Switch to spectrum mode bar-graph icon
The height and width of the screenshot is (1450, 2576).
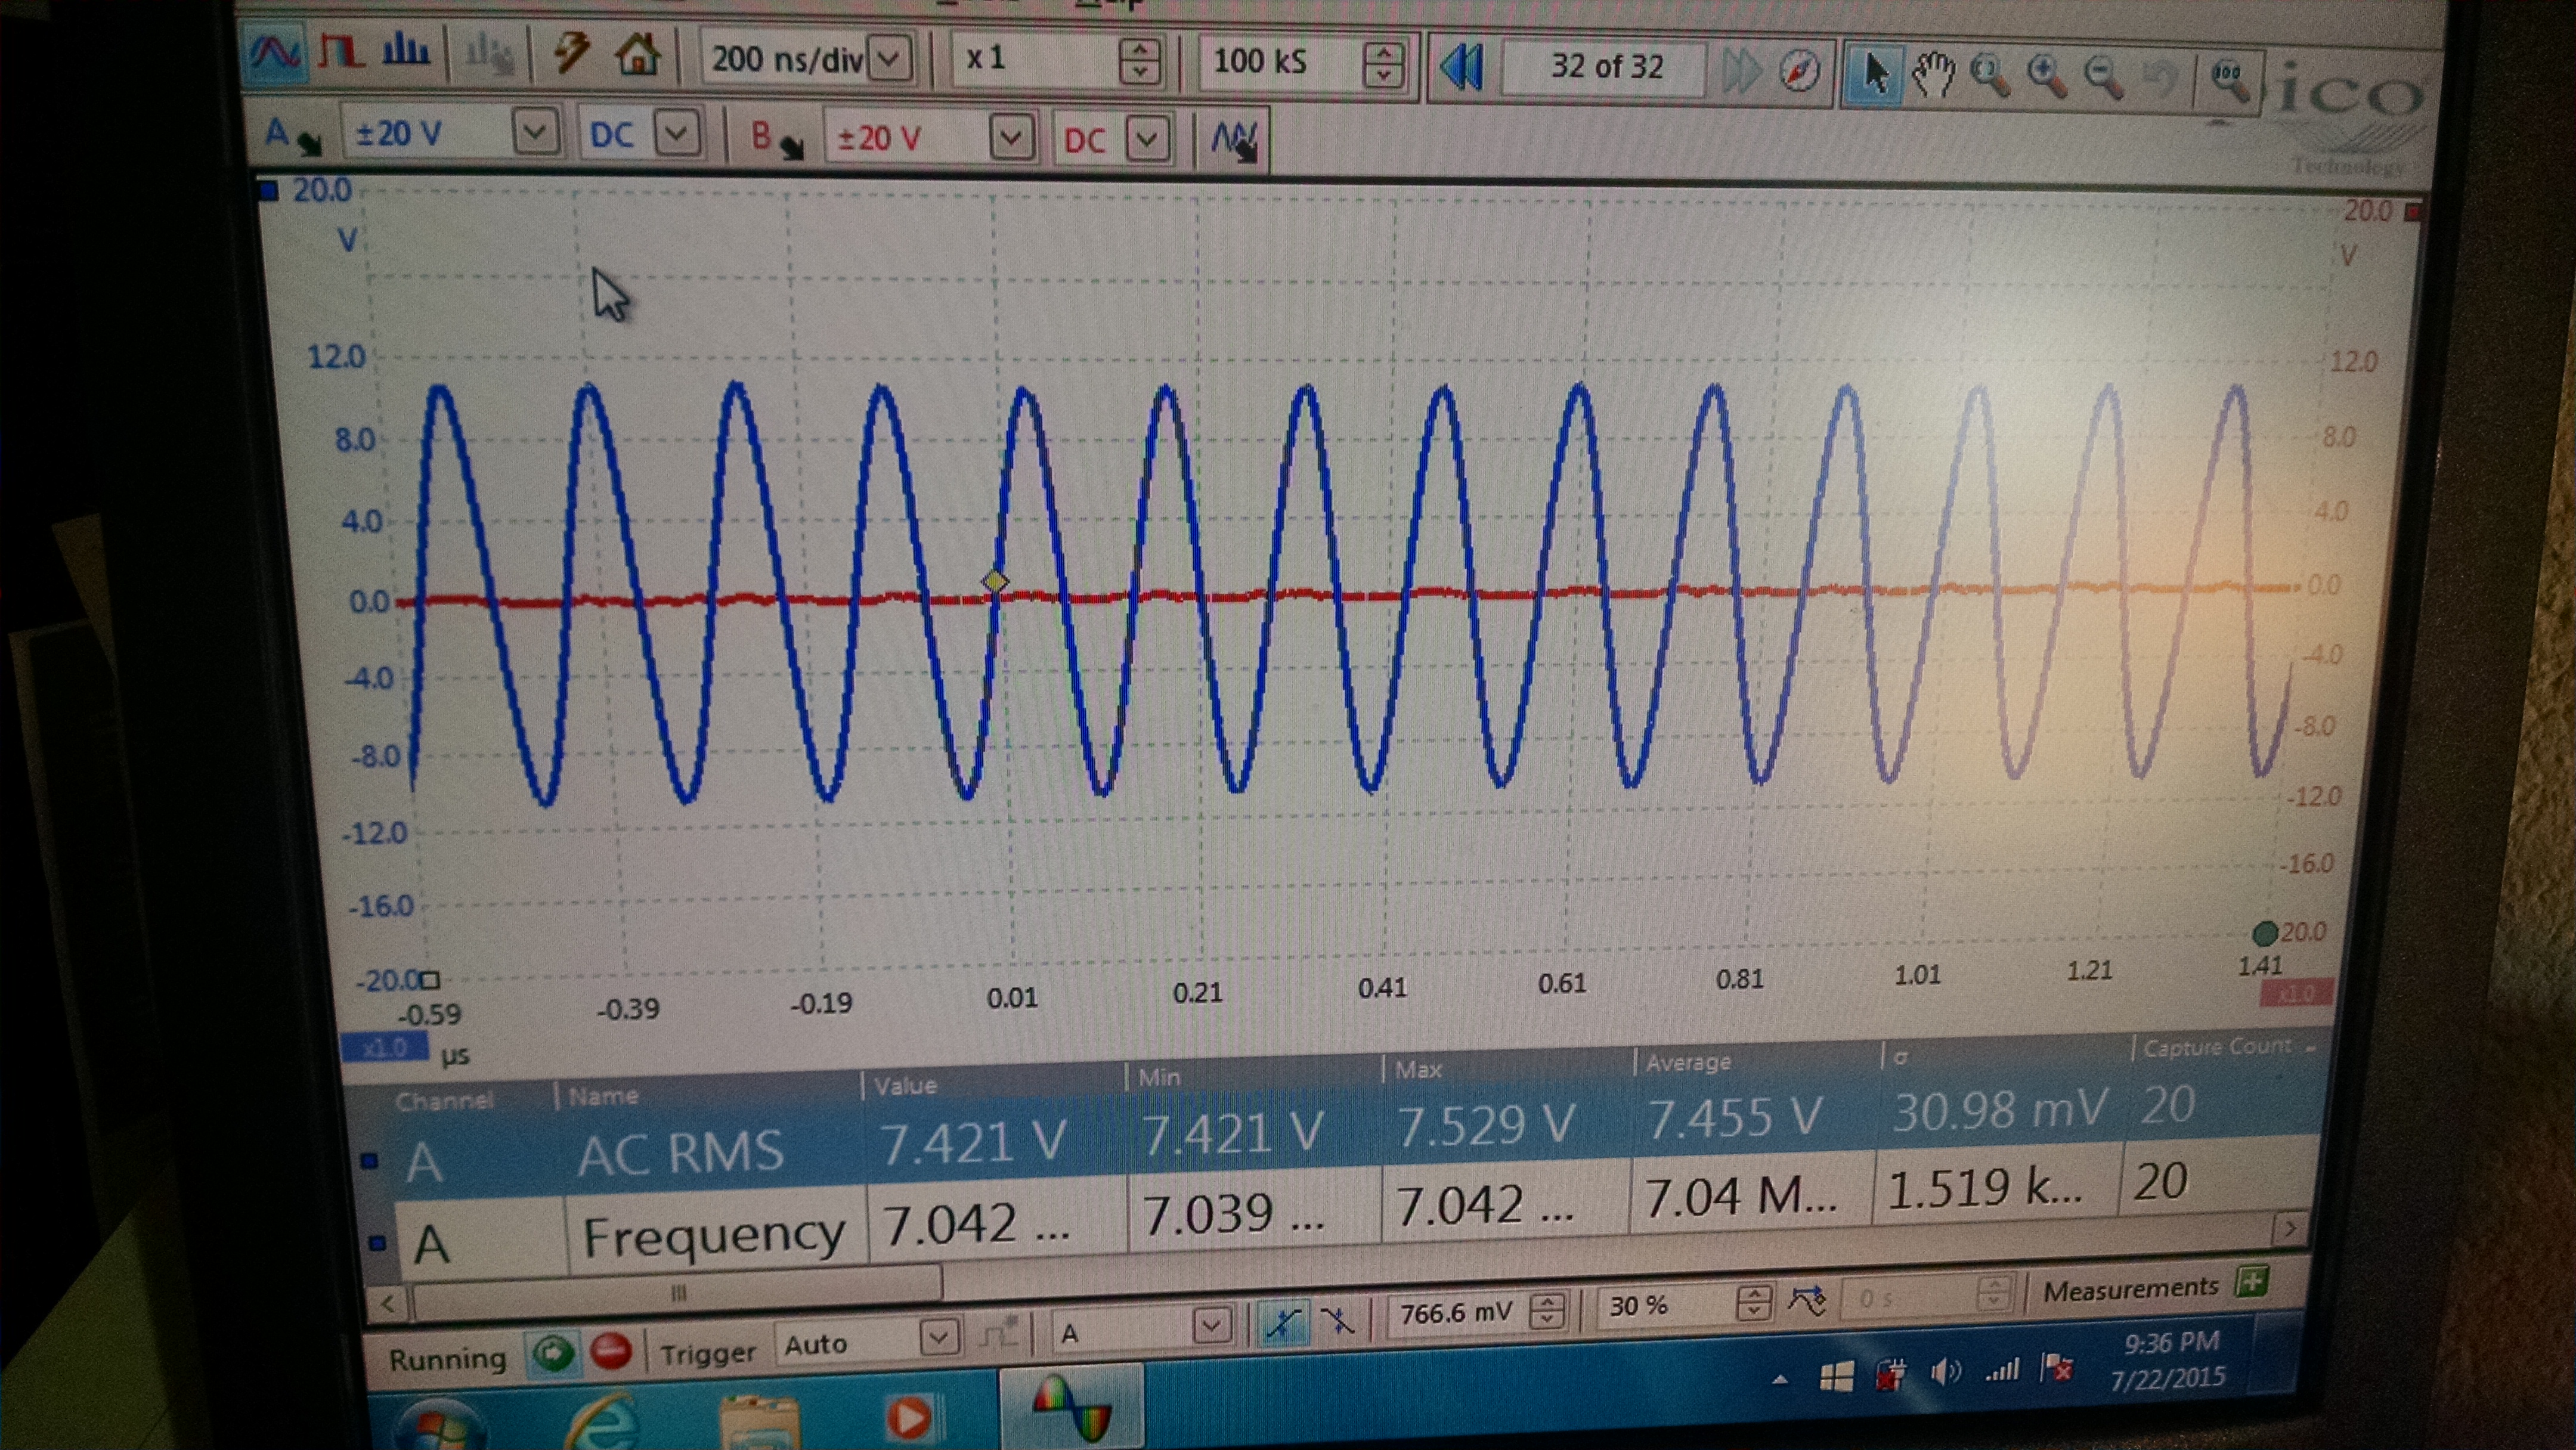click(406, 50)
